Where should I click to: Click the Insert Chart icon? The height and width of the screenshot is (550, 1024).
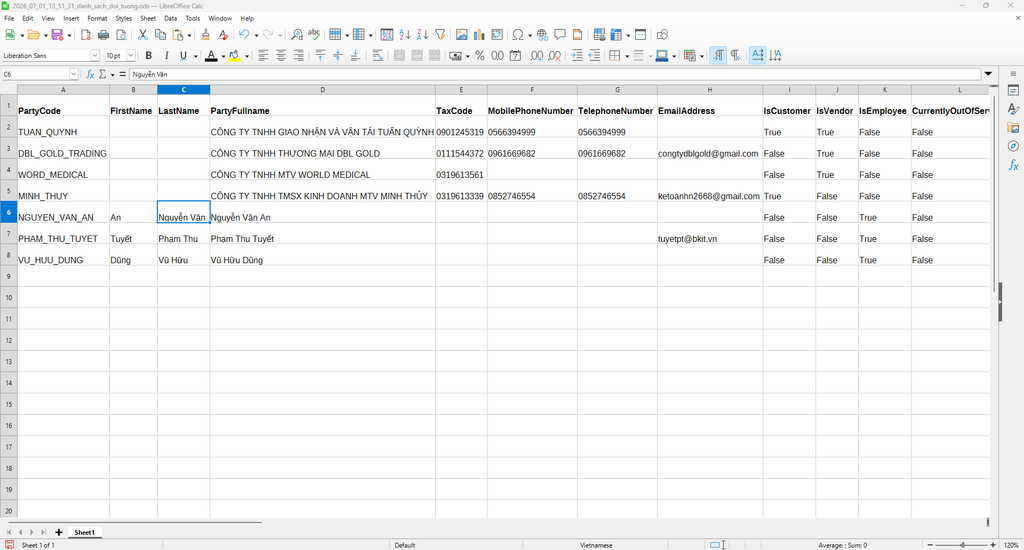coord(479,35)
